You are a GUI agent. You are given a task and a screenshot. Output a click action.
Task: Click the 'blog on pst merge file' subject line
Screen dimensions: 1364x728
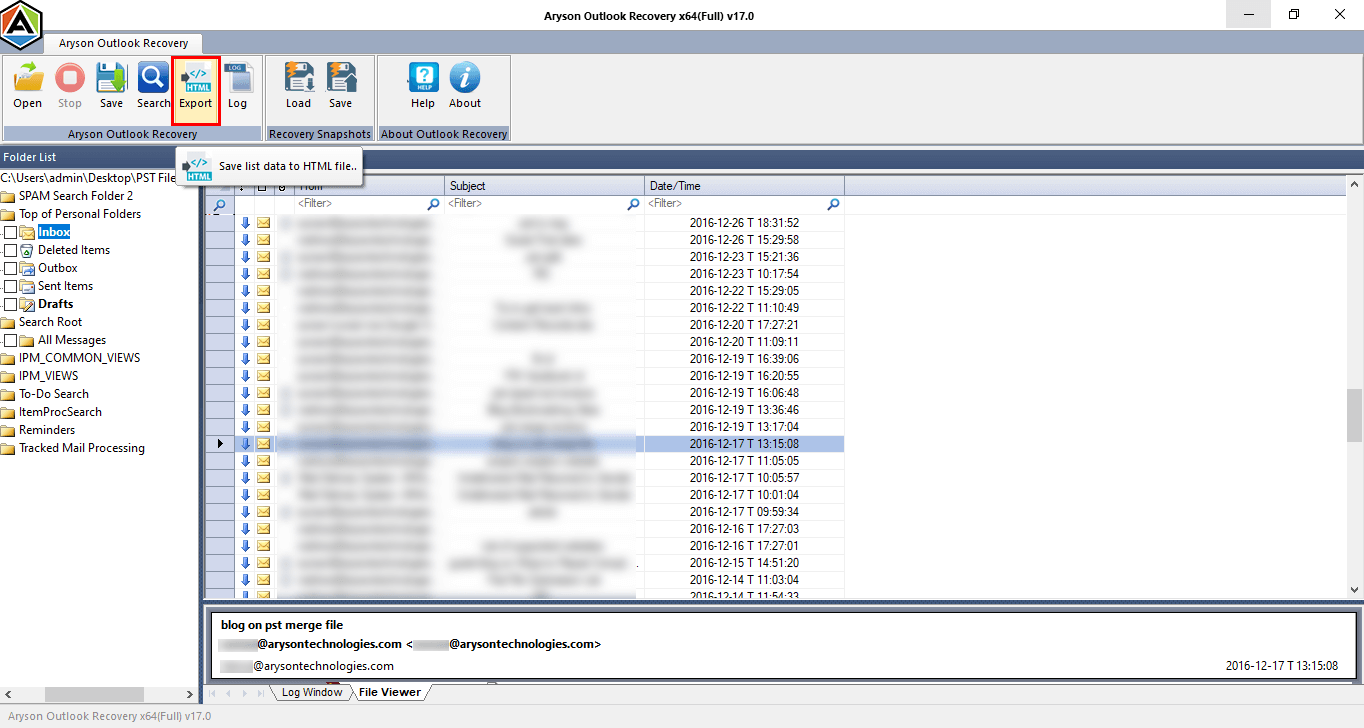point(282,625)
